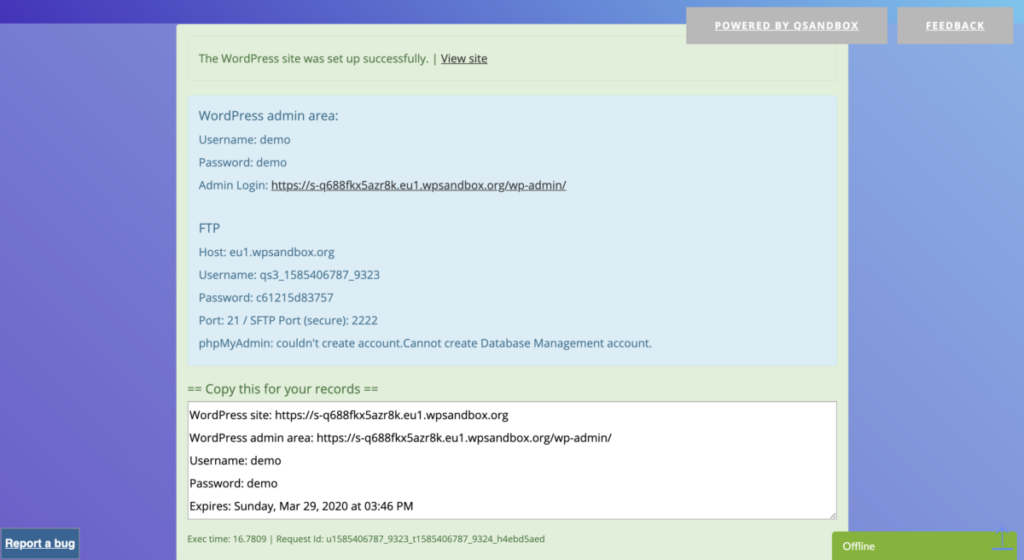1024x560 pixels.
Task: Select the Request Id value text
Action: (435, 539)
